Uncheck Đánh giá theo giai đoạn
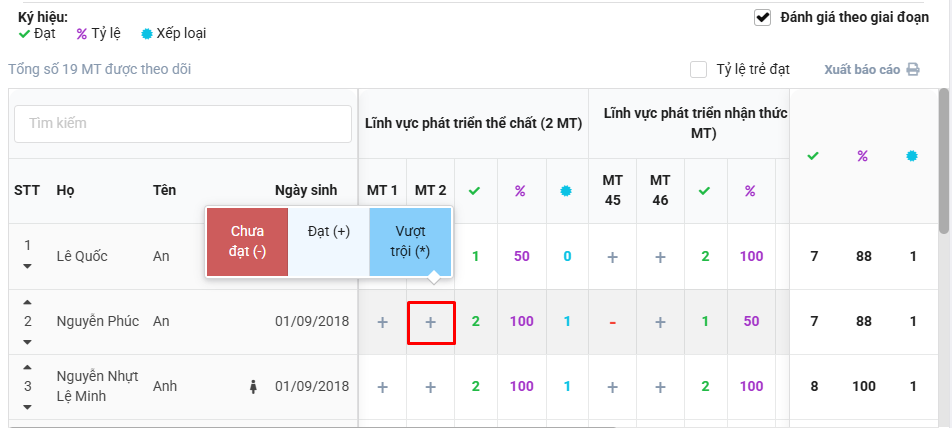 click(x=763, y=17)
